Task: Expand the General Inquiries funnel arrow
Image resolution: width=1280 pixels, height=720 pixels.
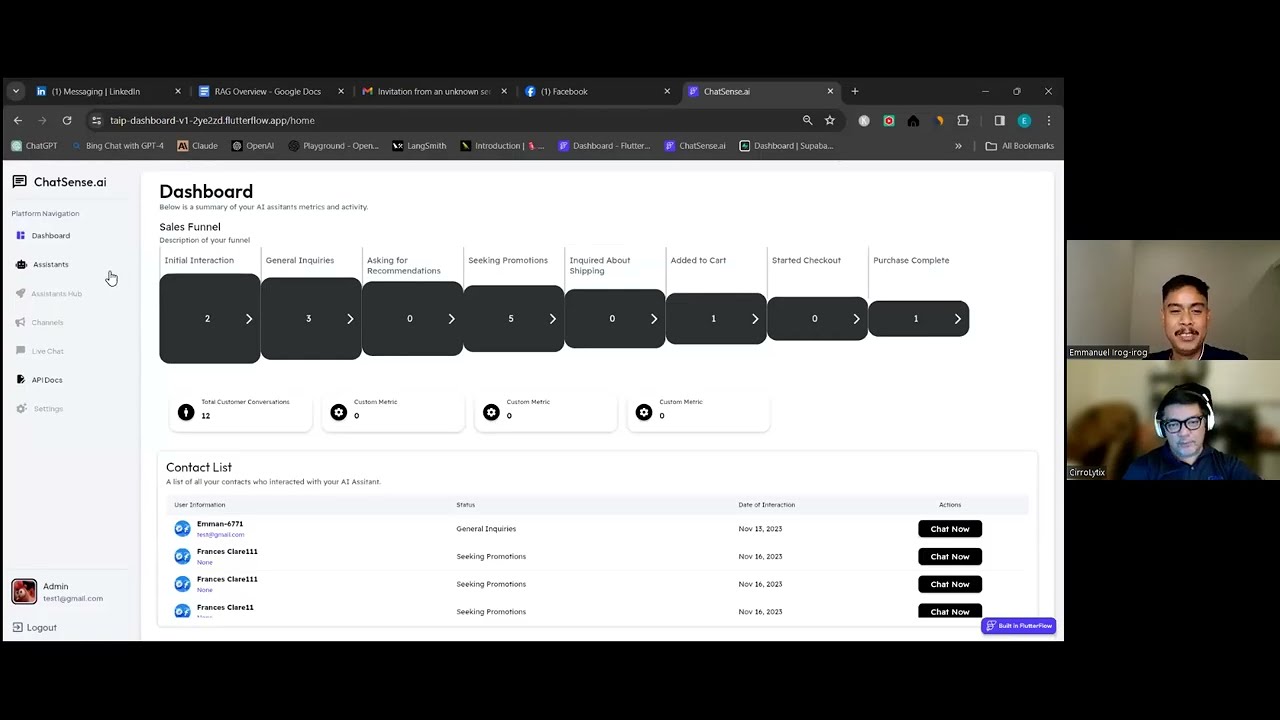Action: coord(350,319)
